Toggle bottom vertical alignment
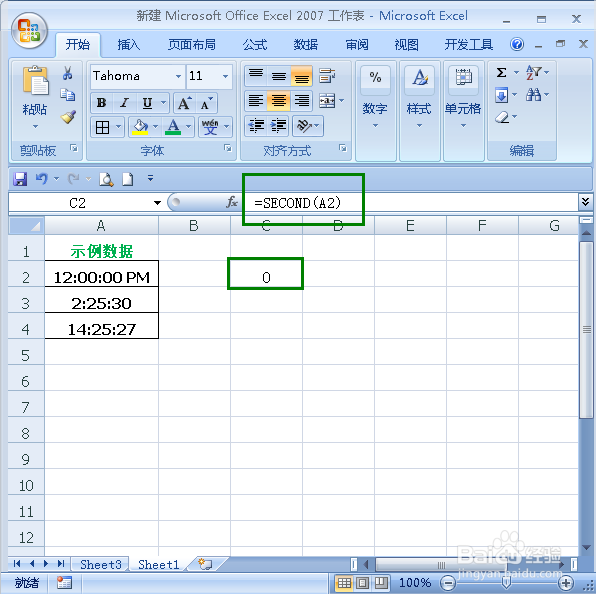Viewport: 596px width, 594px height. [301, 76]
